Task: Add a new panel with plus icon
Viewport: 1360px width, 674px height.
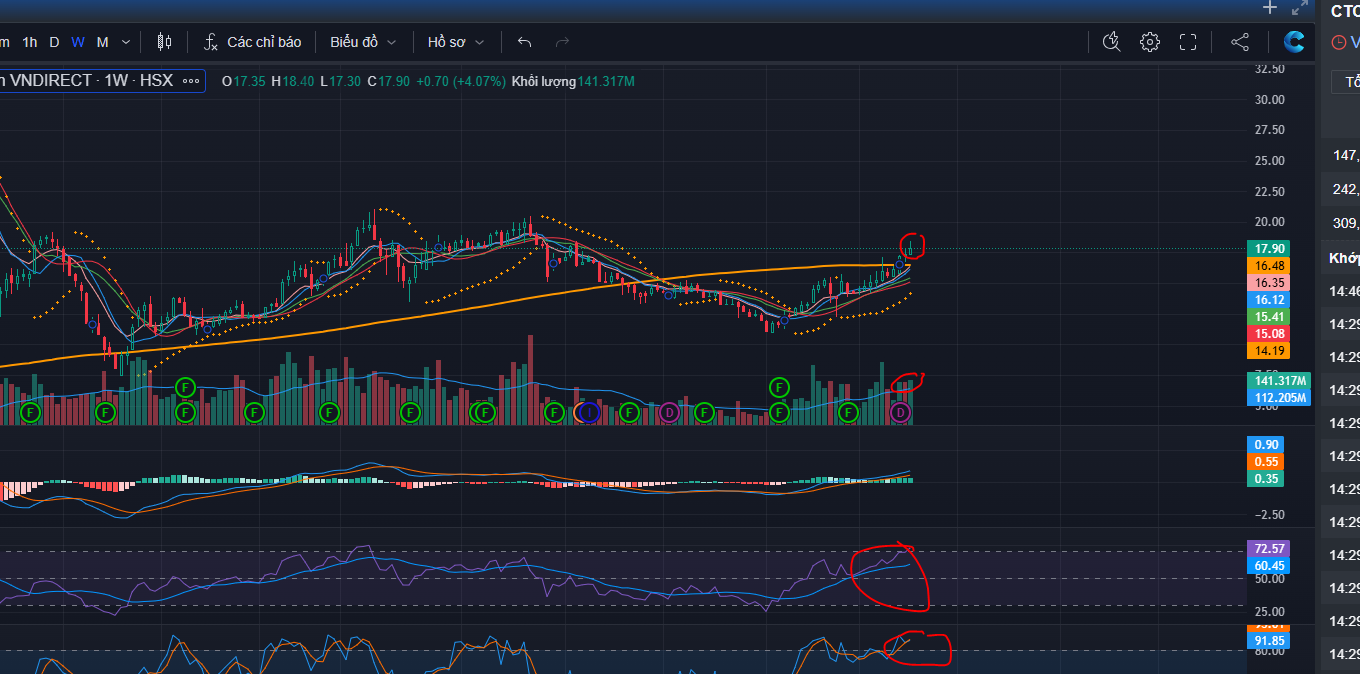Action: pyautogui.click(x=1270, y=8)
